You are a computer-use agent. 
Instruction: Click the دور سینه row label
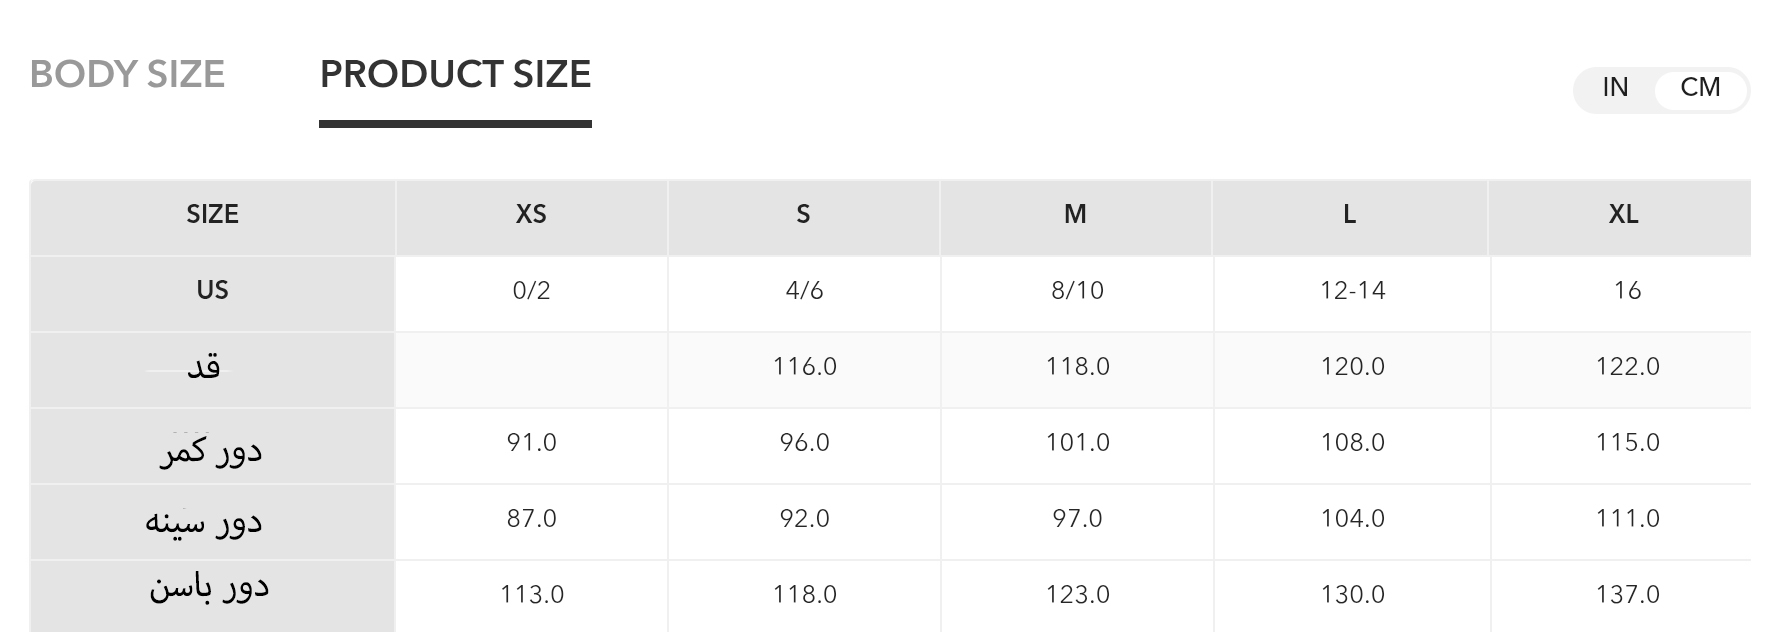point(204,521)
